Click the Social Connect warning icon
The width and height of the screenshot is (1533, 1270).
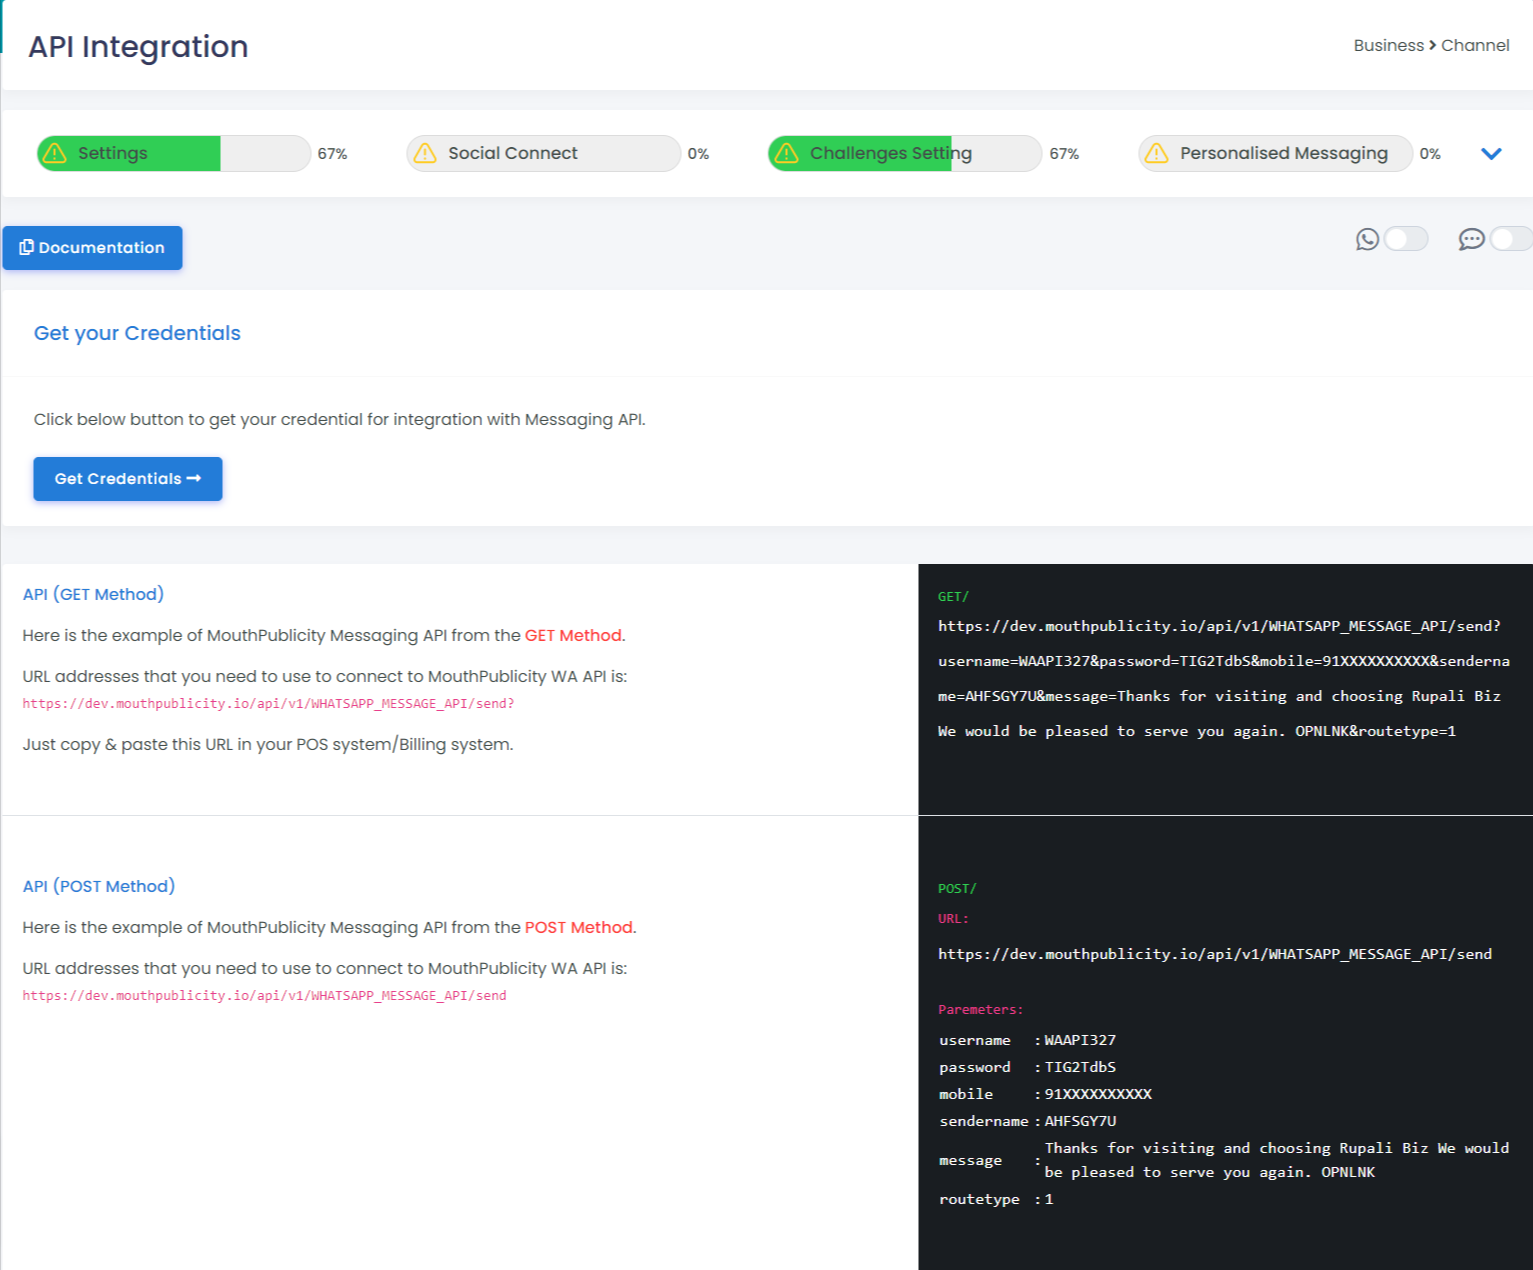point(425,153)
